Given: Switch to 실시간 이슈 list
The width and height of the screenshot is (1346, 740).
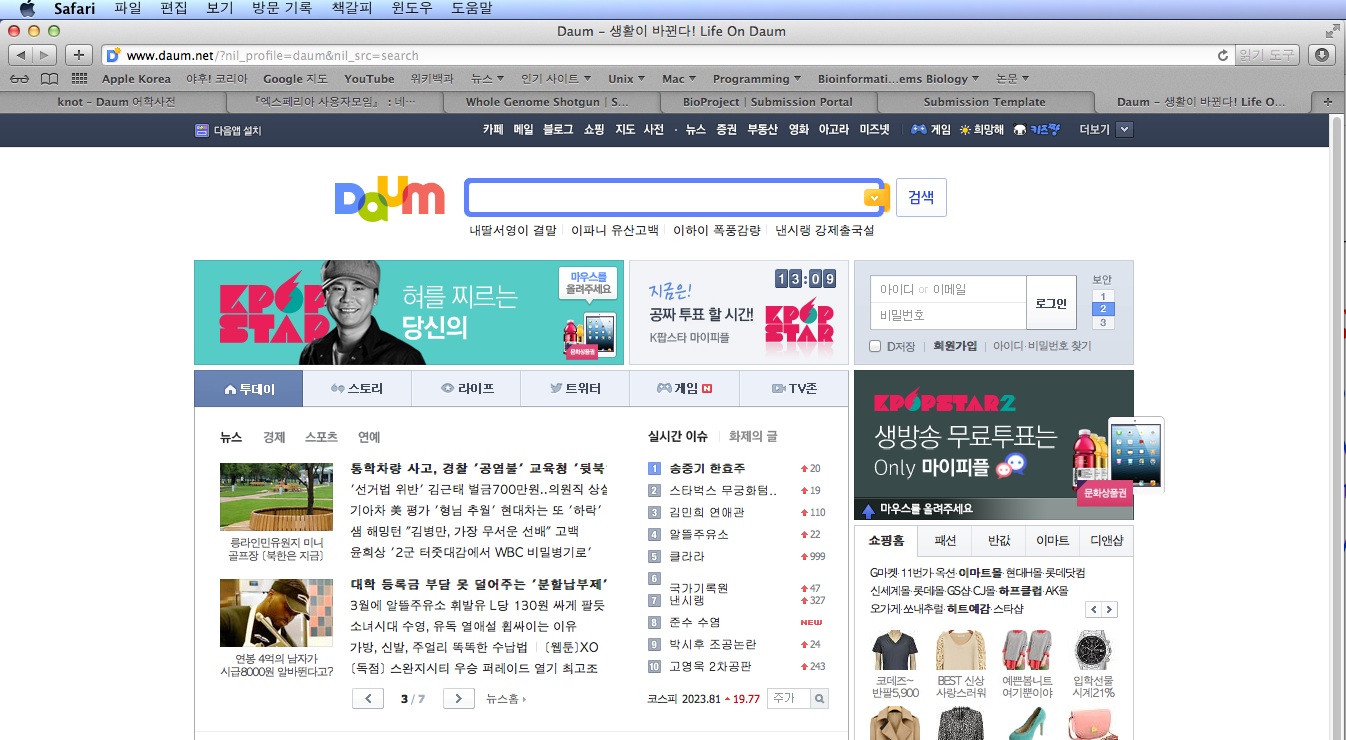Looking at the screenshot, I should [x=678, y=436].
